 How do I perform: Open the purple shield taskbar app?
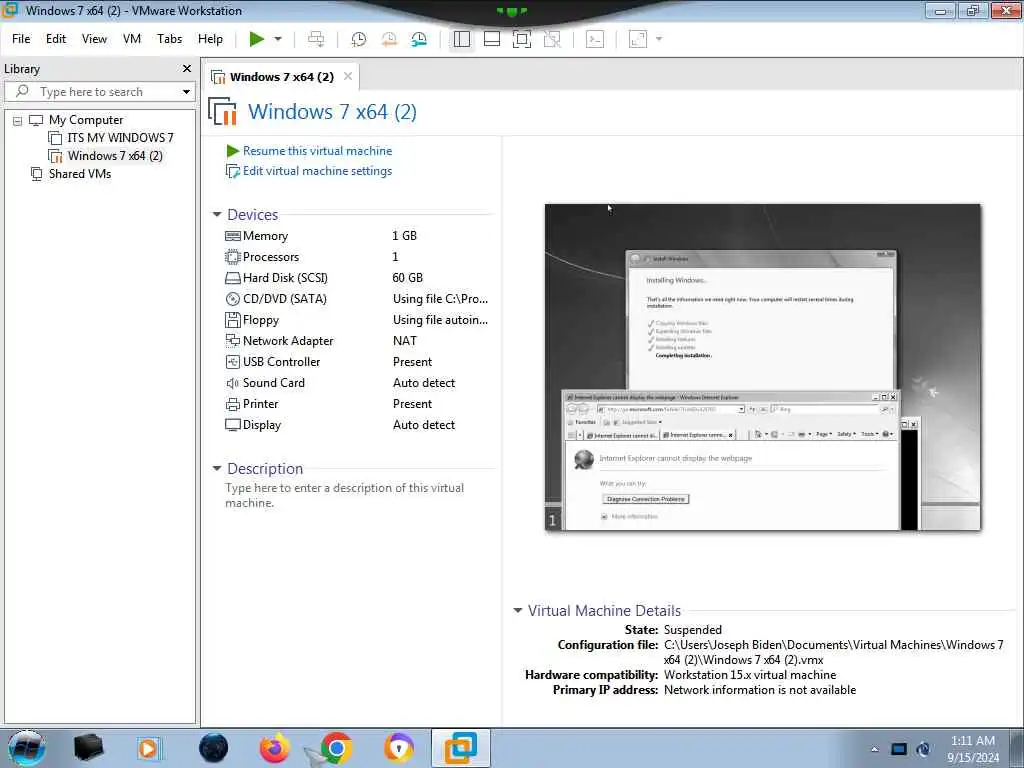click(398, 748)
